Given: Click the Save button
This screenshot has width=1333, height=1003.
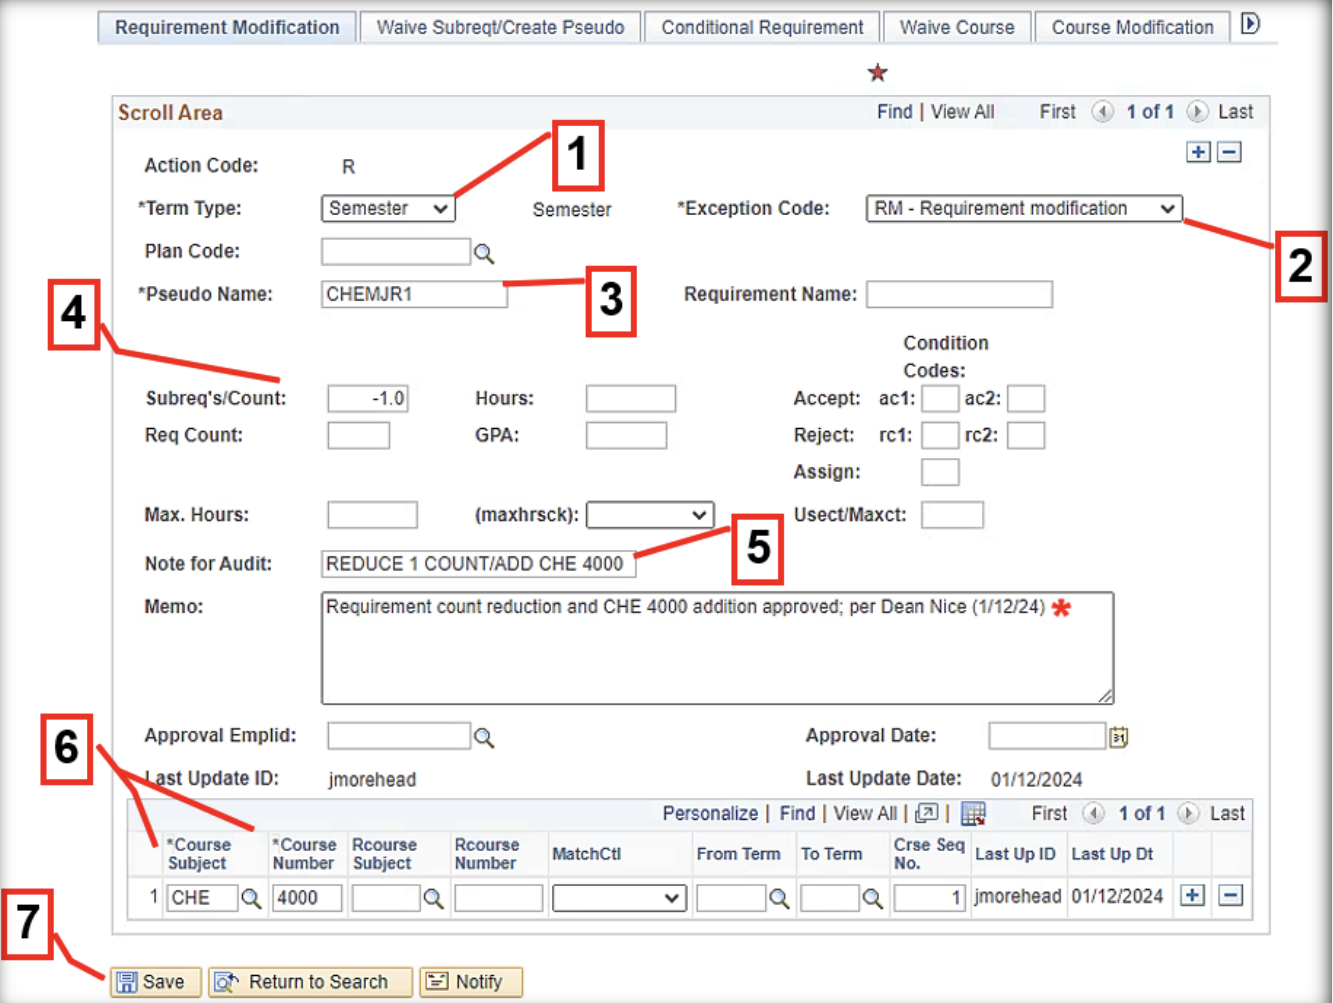Looking at the screenshot, I should pos(155,982).
